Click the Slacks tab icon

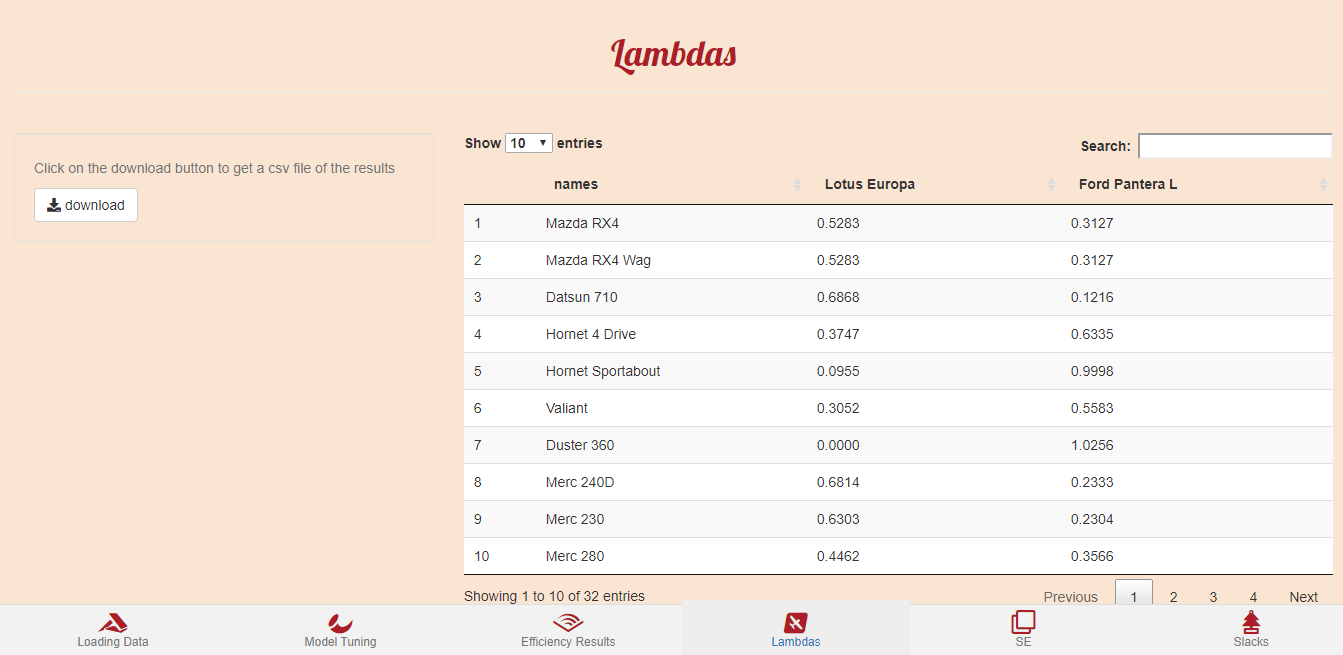click(1251, 622)
